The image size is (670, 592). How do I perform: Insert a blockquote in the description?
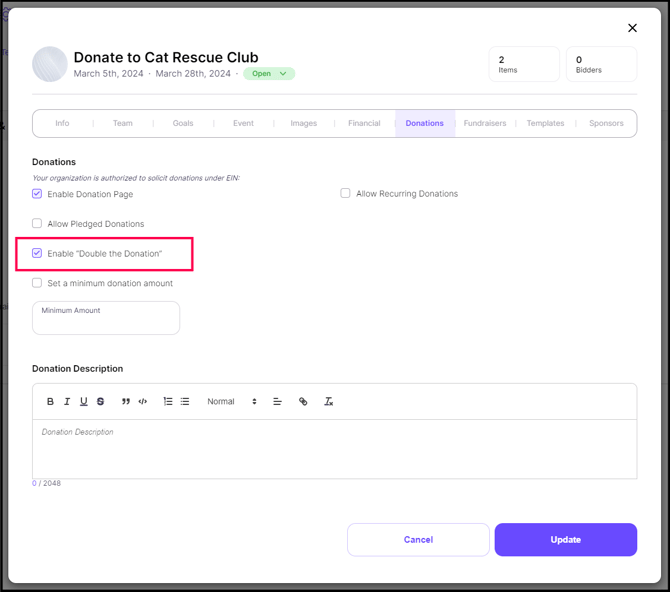pos(126,402)
